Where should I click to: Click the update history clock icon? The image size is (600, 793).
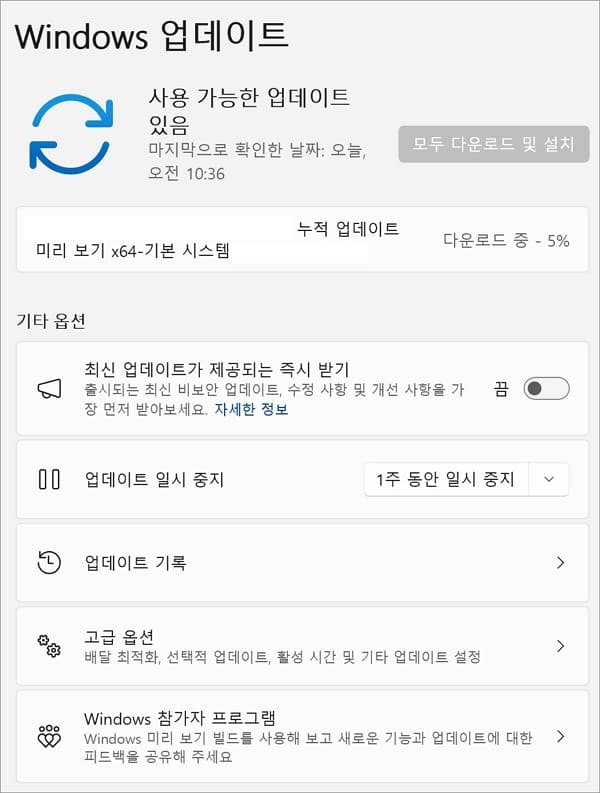pyautogui.click(x=49, y=562)
